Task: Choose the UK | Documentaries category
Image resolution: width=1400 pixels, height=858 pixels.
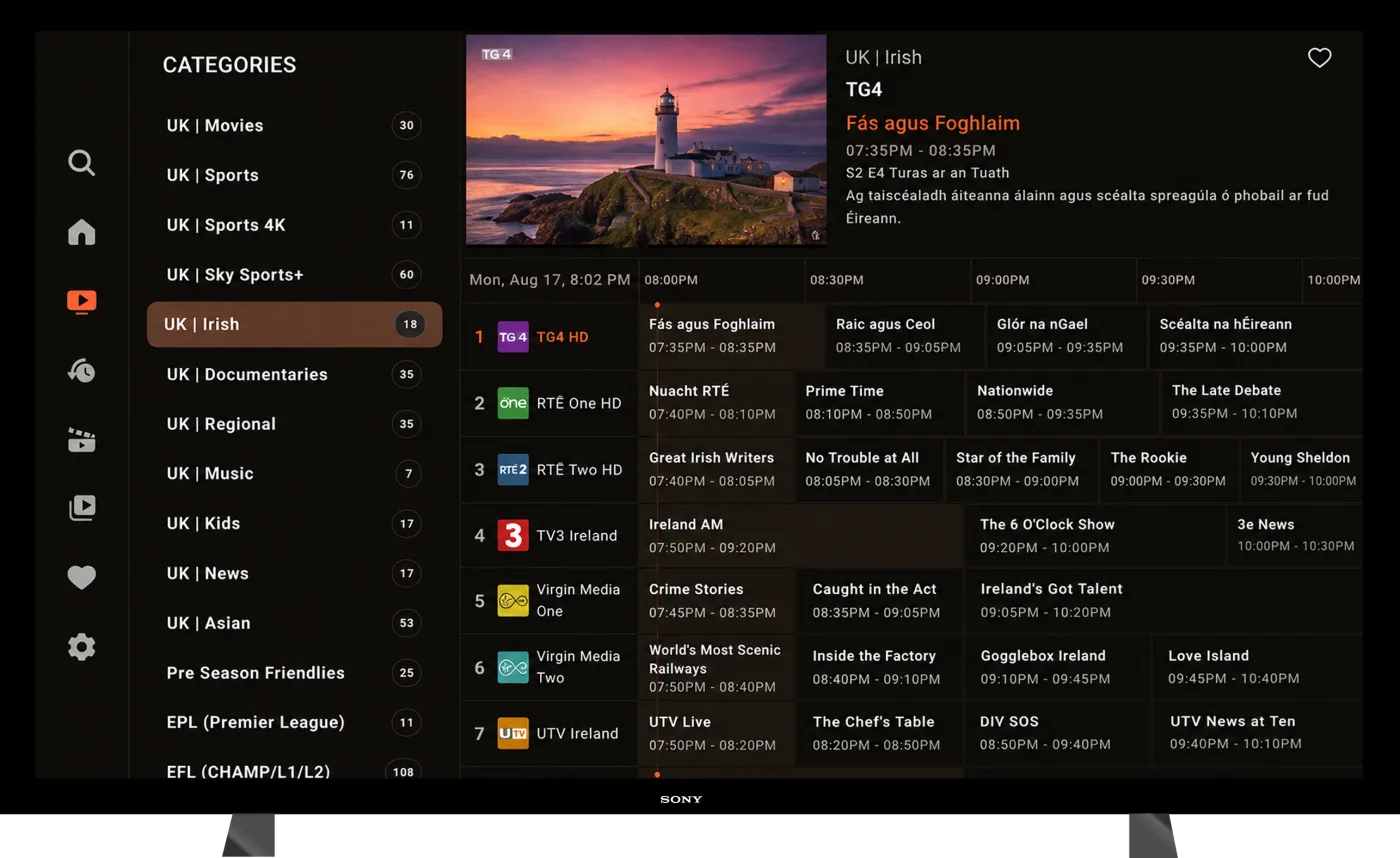Action: [x=294, y=374]
